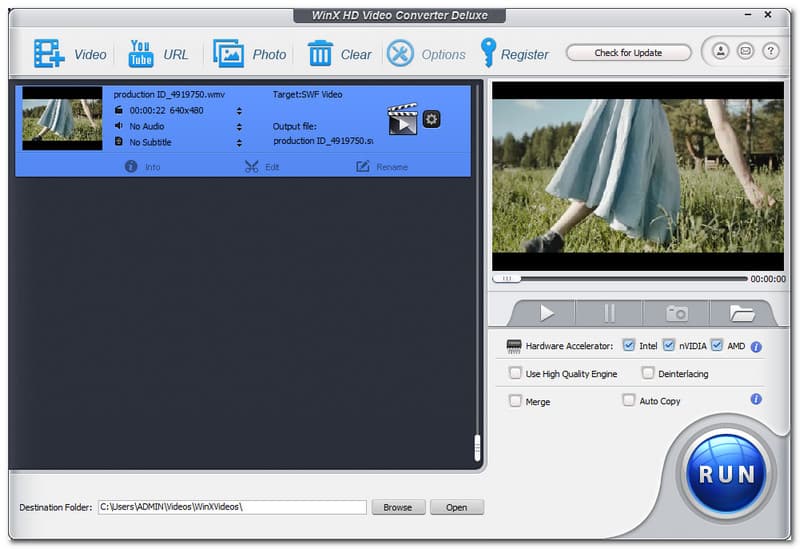Expand the video track 640x480 selector
The width and height of the screenshot is (800, 549).
(239, 111)
